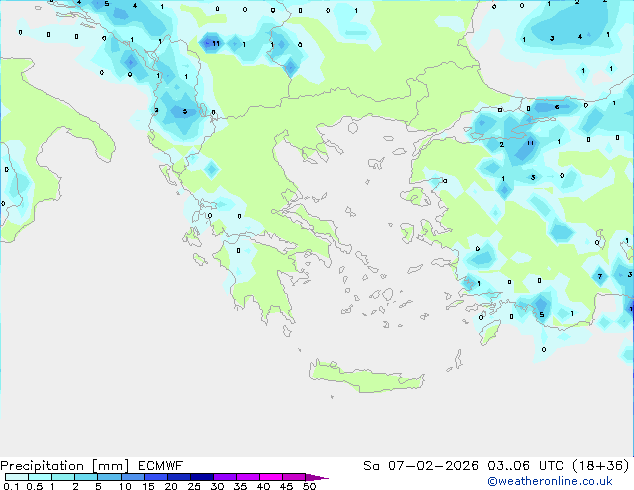Select the 35–40 mm legend color swatch

click(x=247, y=477)
